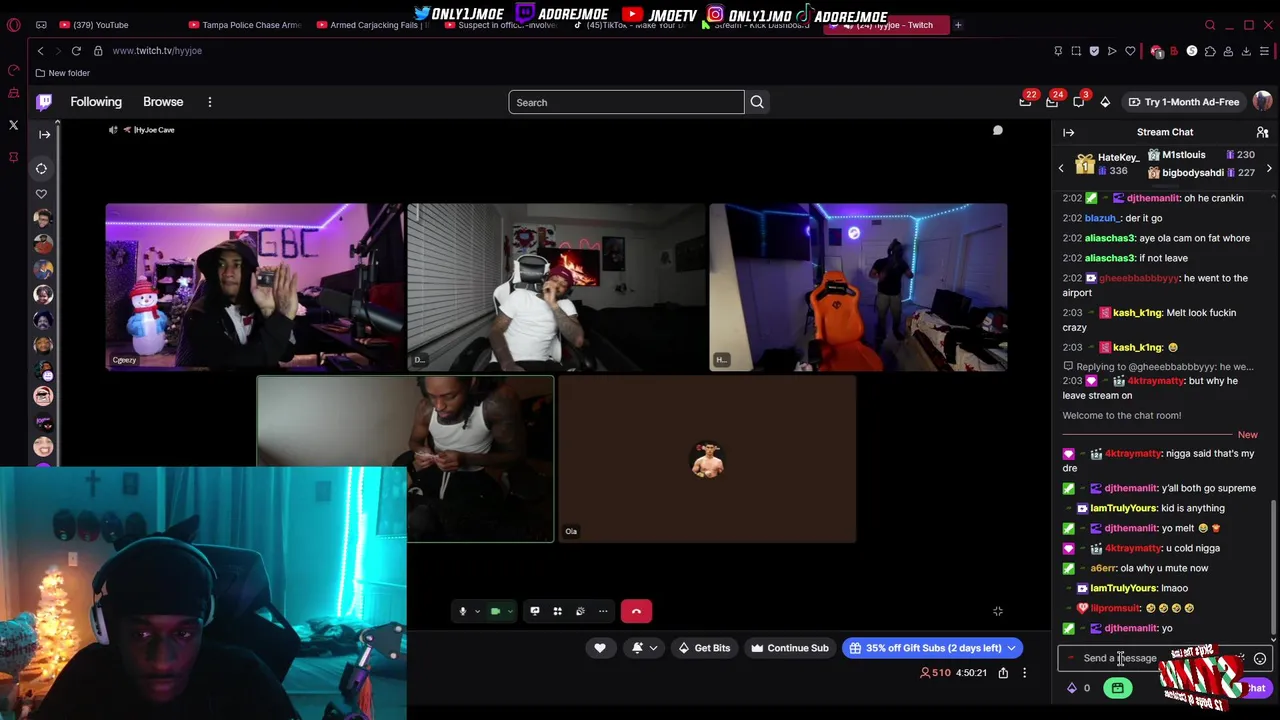Go back with the browser back arrow
Image resolution: width=1280 pixels, height=720 pixels.
click(x=40, y=51)
